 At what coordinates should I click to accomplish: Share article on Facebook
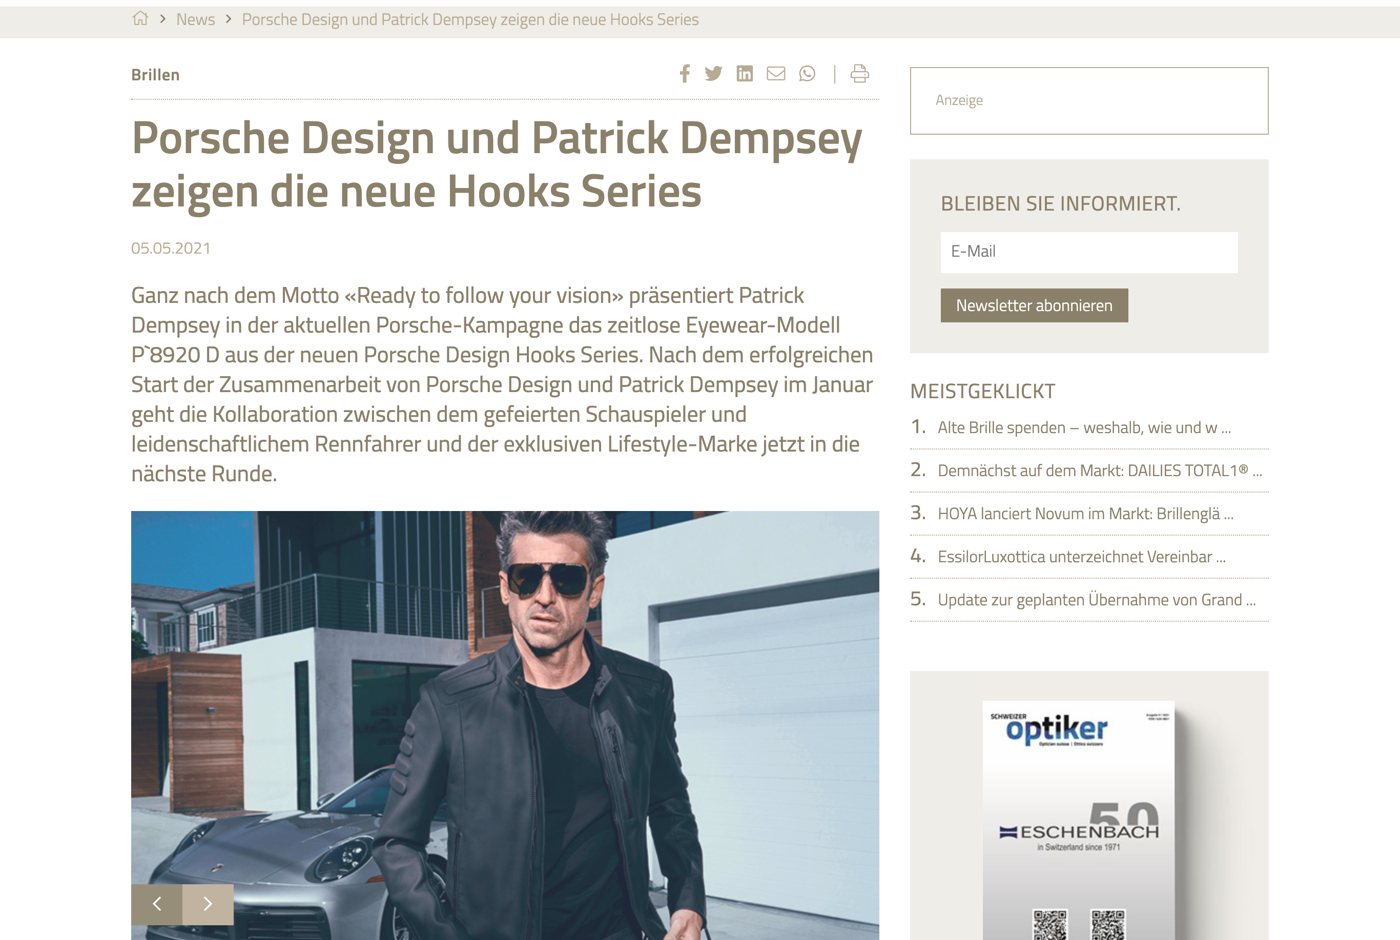coord(684,74)
